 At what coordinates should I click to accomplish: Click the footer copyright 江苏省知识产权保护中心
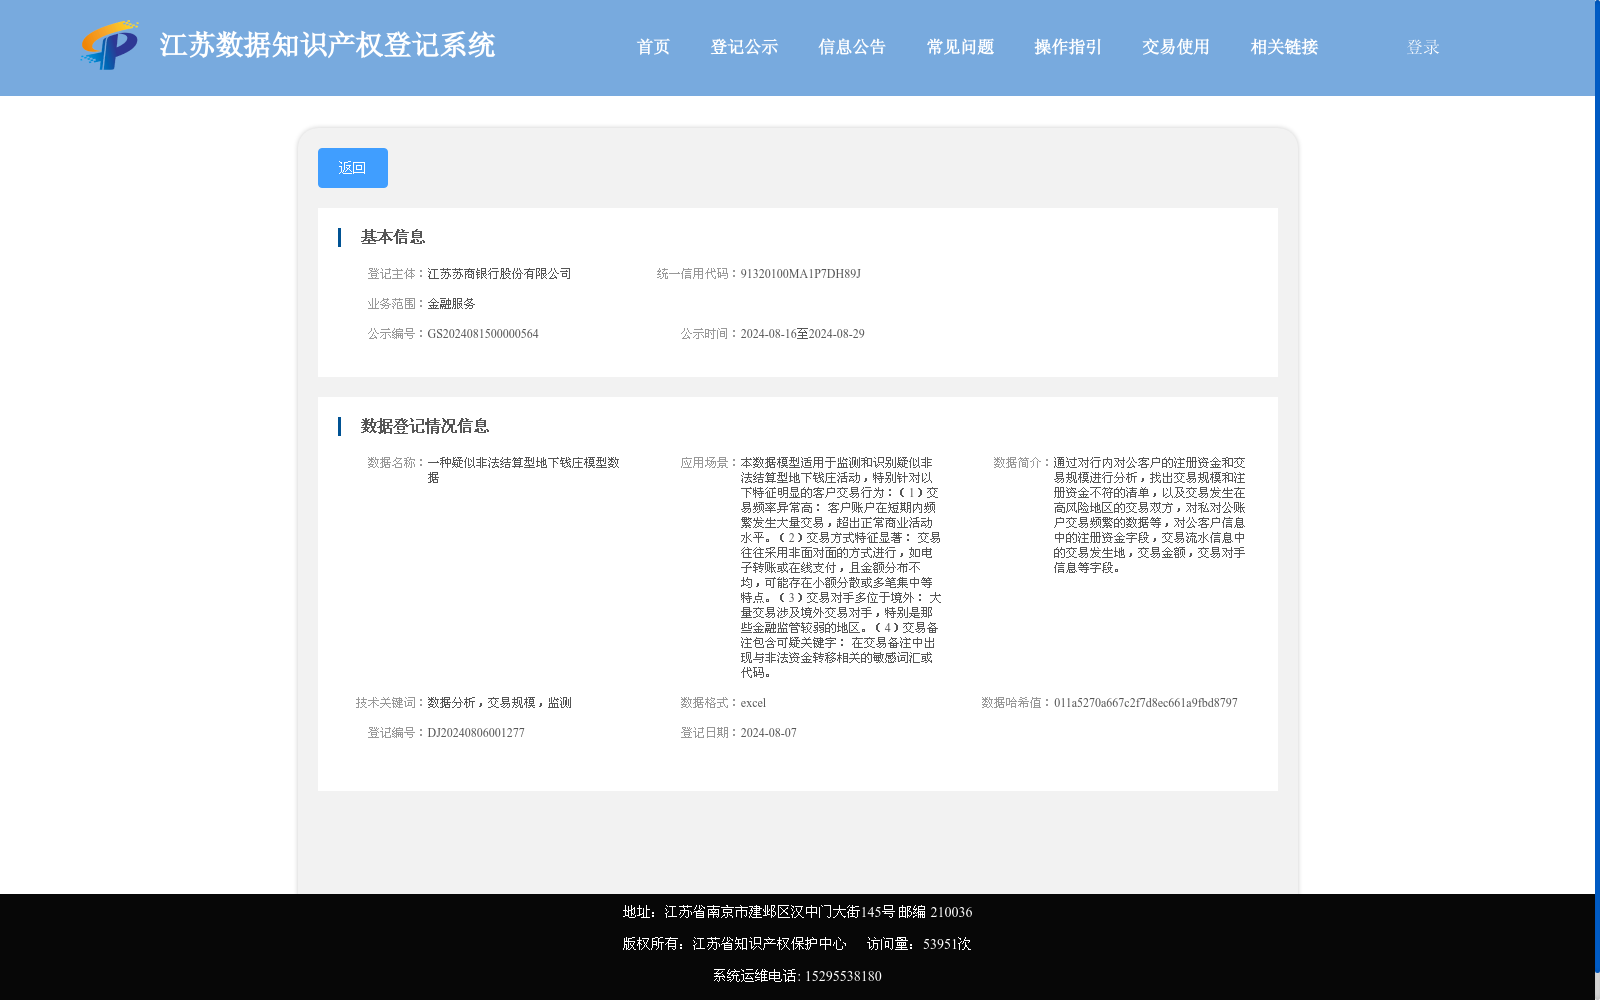[769, 944]
